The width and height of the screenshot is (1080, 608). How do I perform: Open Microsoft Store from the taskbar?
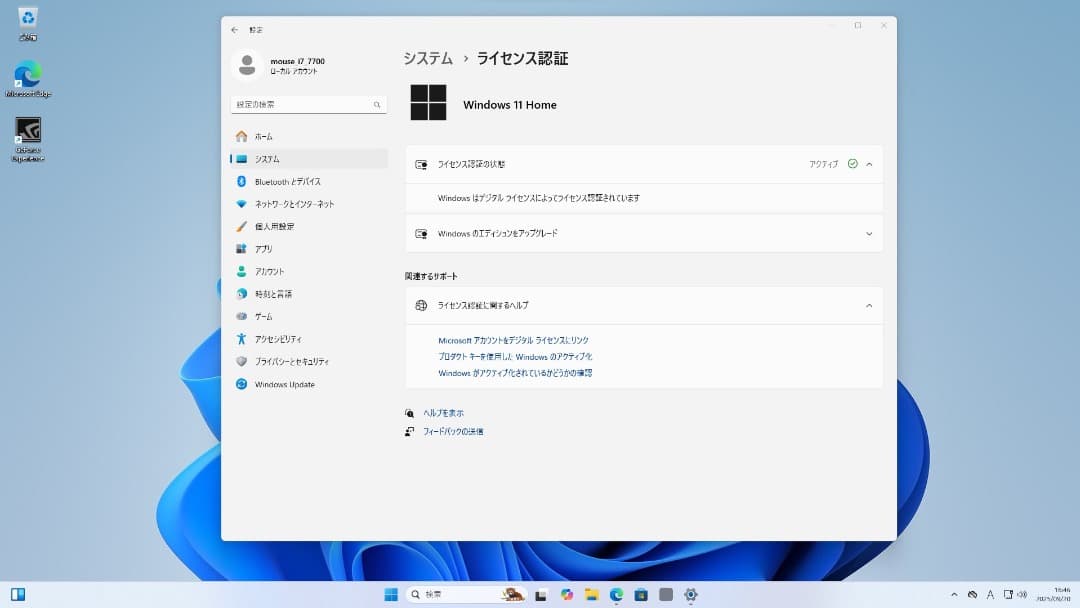[641, 593]
